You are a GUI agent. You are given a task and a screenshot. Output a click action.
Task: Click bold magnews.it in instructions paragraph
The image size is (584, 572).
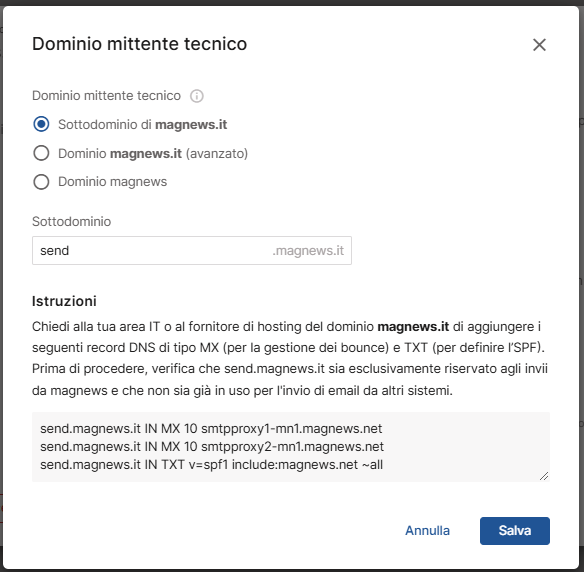pos(413,327)
